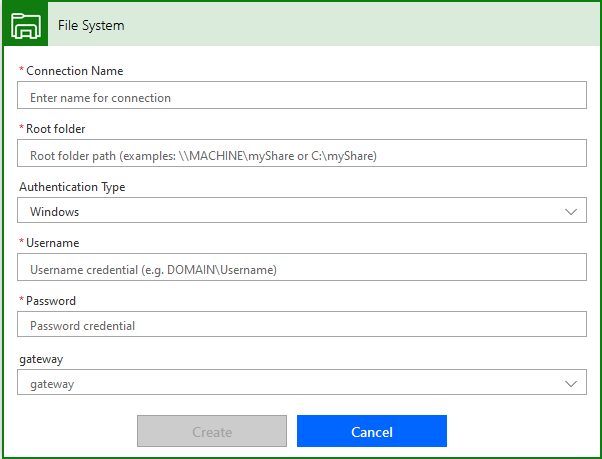602x459 pixels.
Task: Cancel the File System connection dialog
Action: point(371,432)
